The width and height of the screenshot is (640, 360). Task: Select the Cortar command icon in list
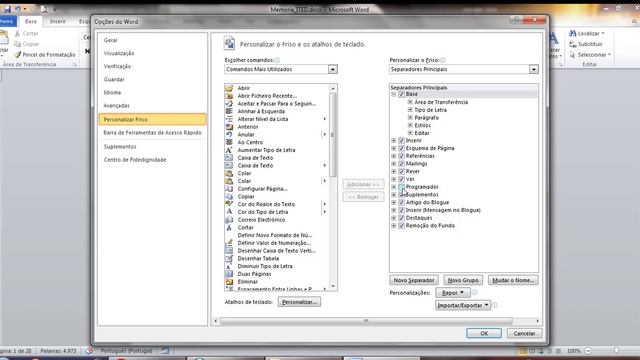(229, 227)
